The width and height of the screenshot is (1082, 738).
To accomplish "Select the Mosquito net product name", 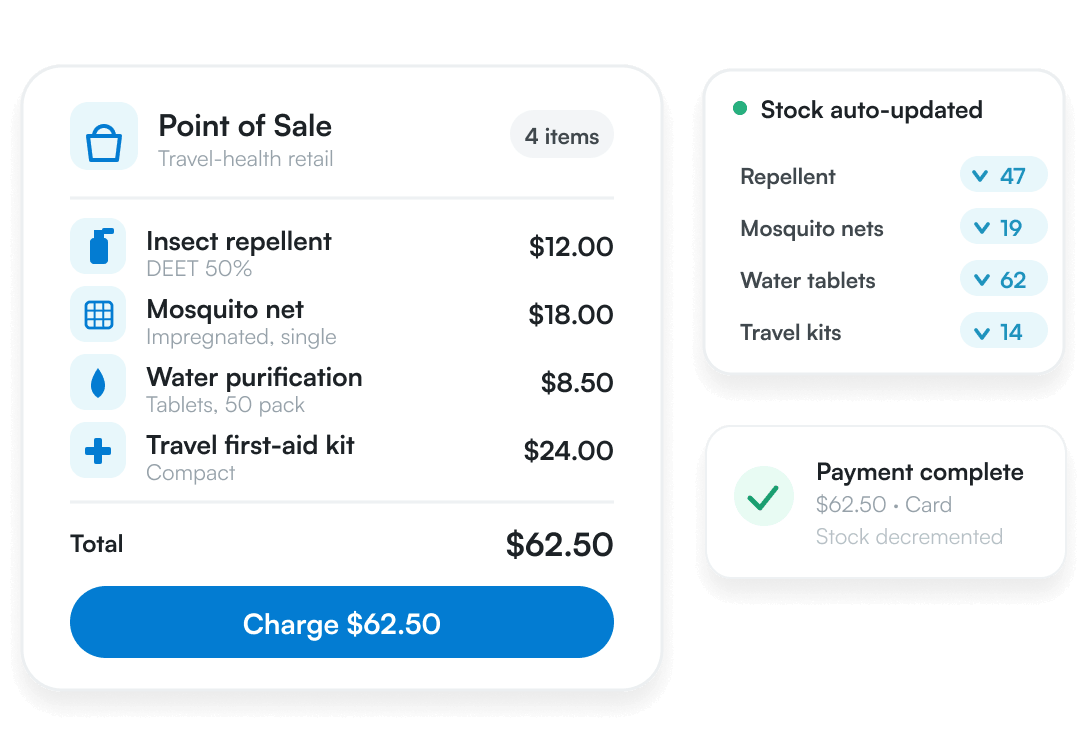I will [x=225, y=310].
